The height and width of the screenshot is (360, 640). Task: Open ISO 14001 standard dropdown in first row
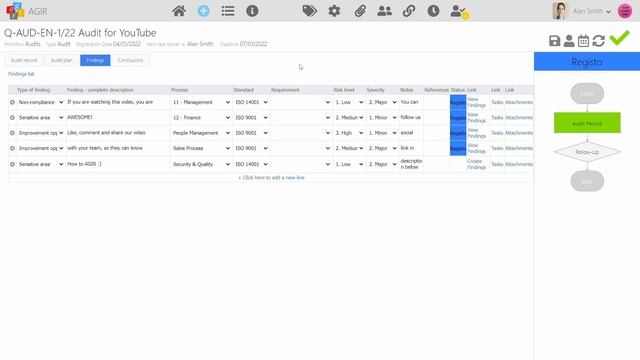[251, 102]
